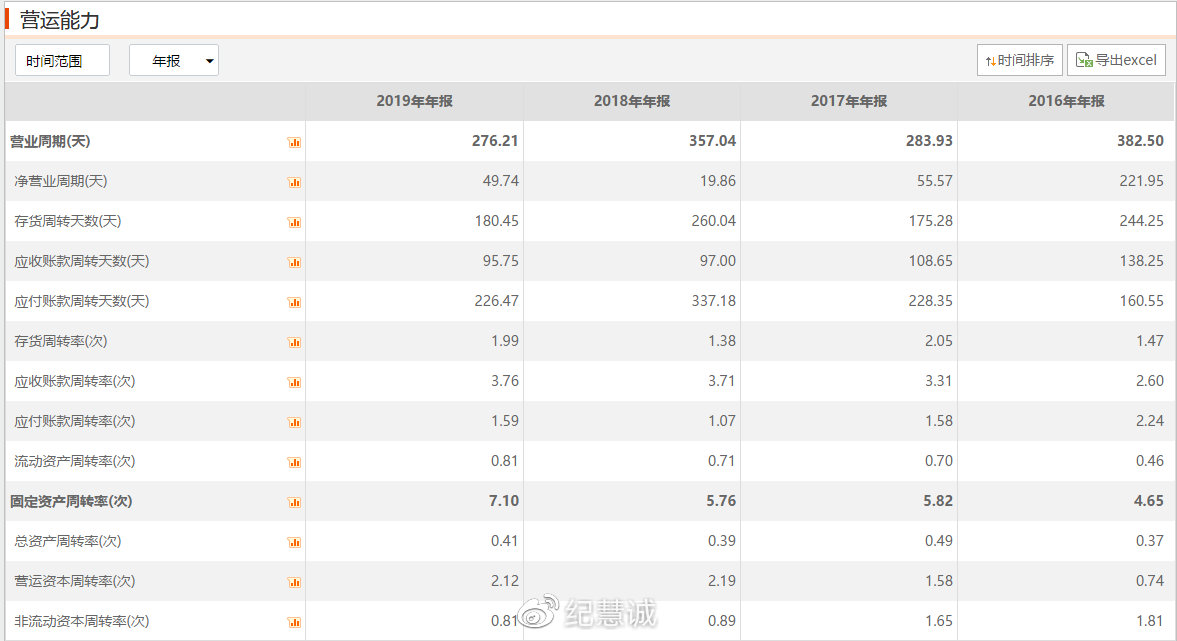
Task: Click chart icon for 存货周转天数(天)
Action: click(x=294, y=222)
